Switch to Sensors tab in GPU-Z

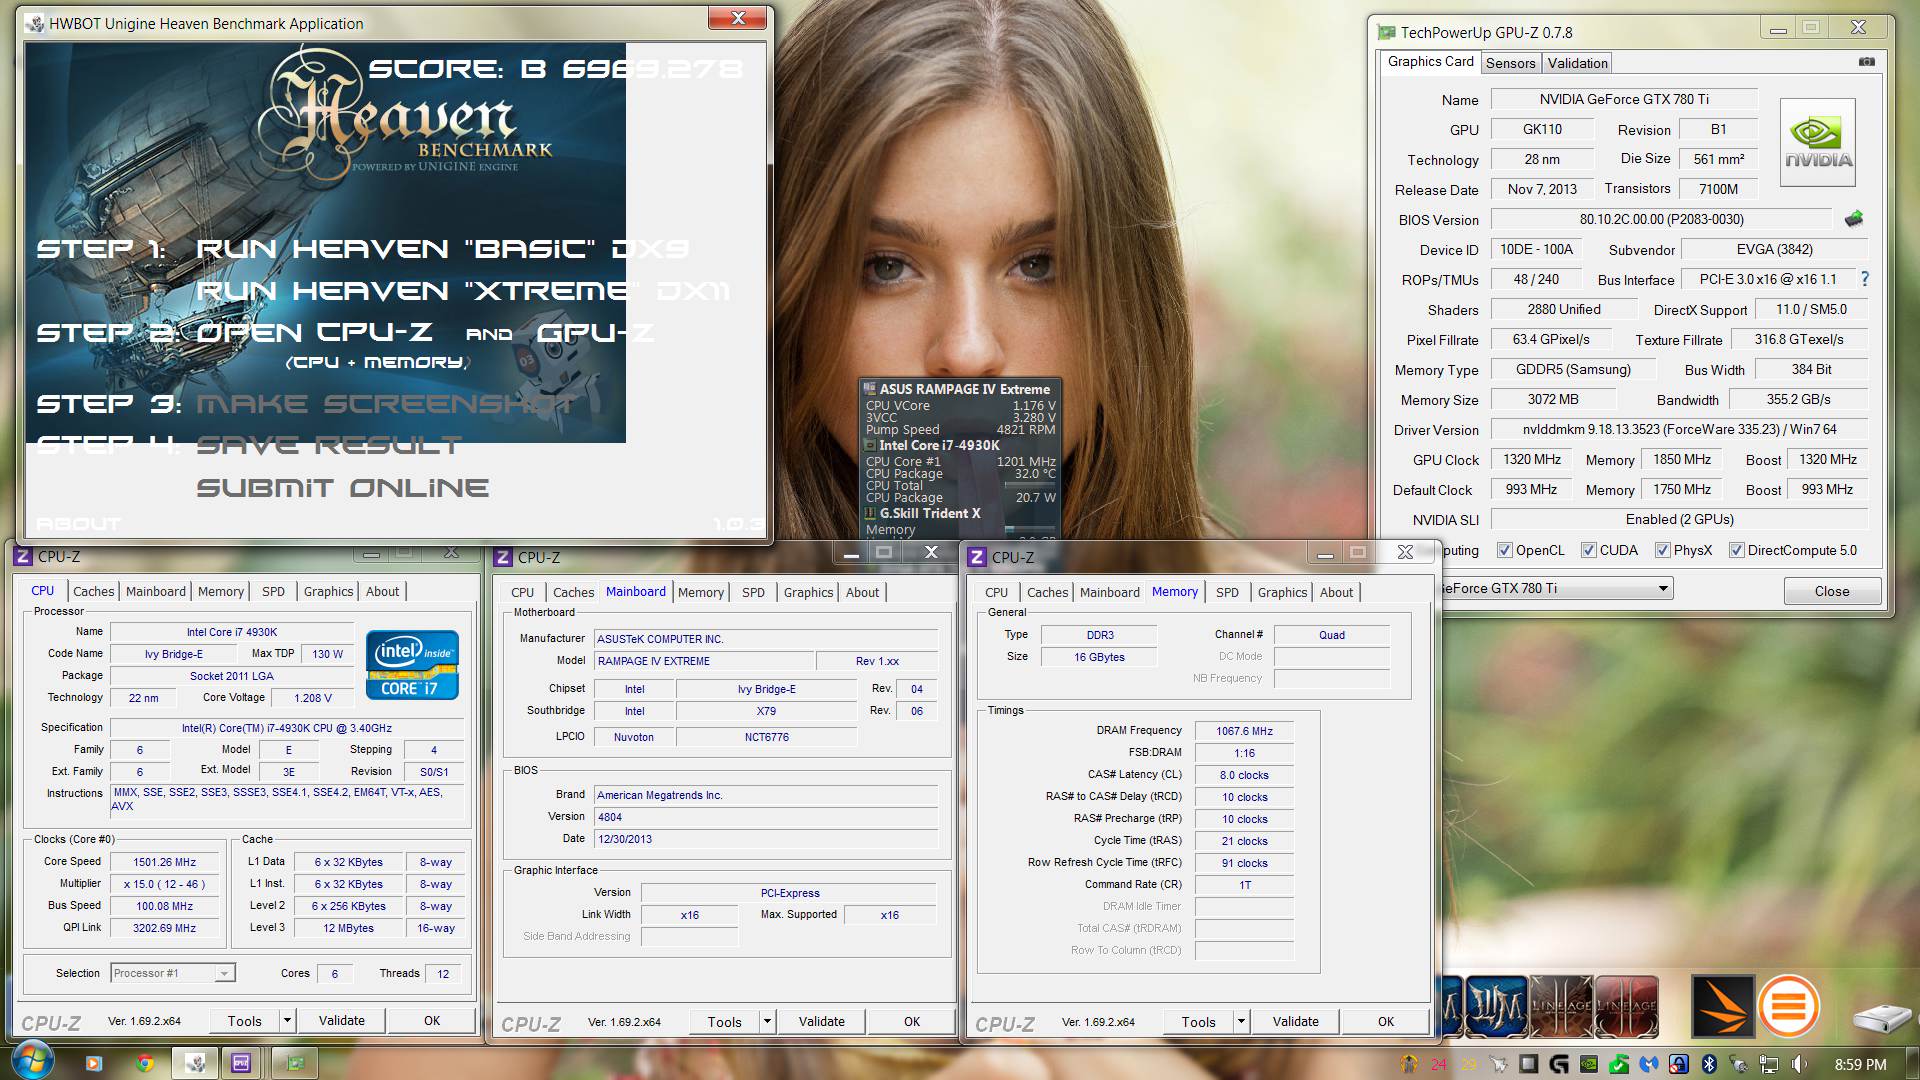tap(1510, 63)
